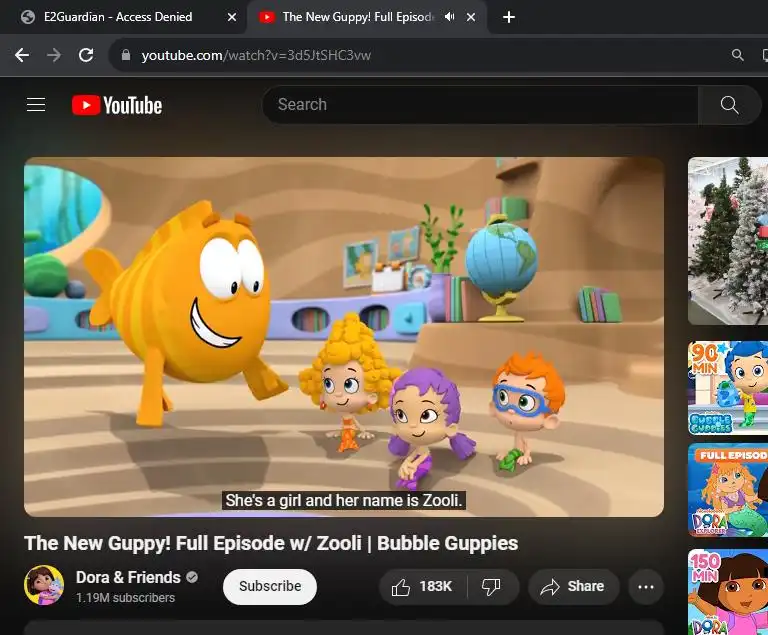Open the 150 MIN Dora suggested thumbnail
This screenshot has width=768, height=635.
coord(728,592)
